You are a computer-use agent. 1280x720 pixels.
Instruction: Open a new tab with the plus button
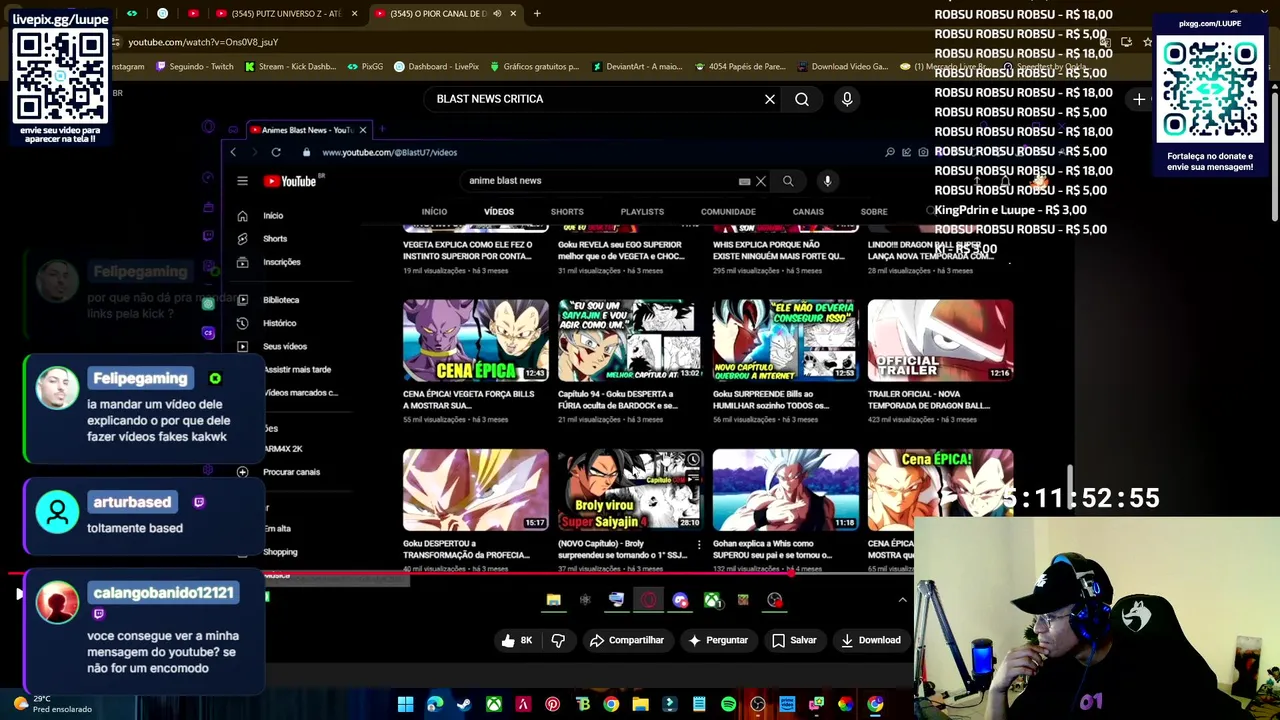537,14
